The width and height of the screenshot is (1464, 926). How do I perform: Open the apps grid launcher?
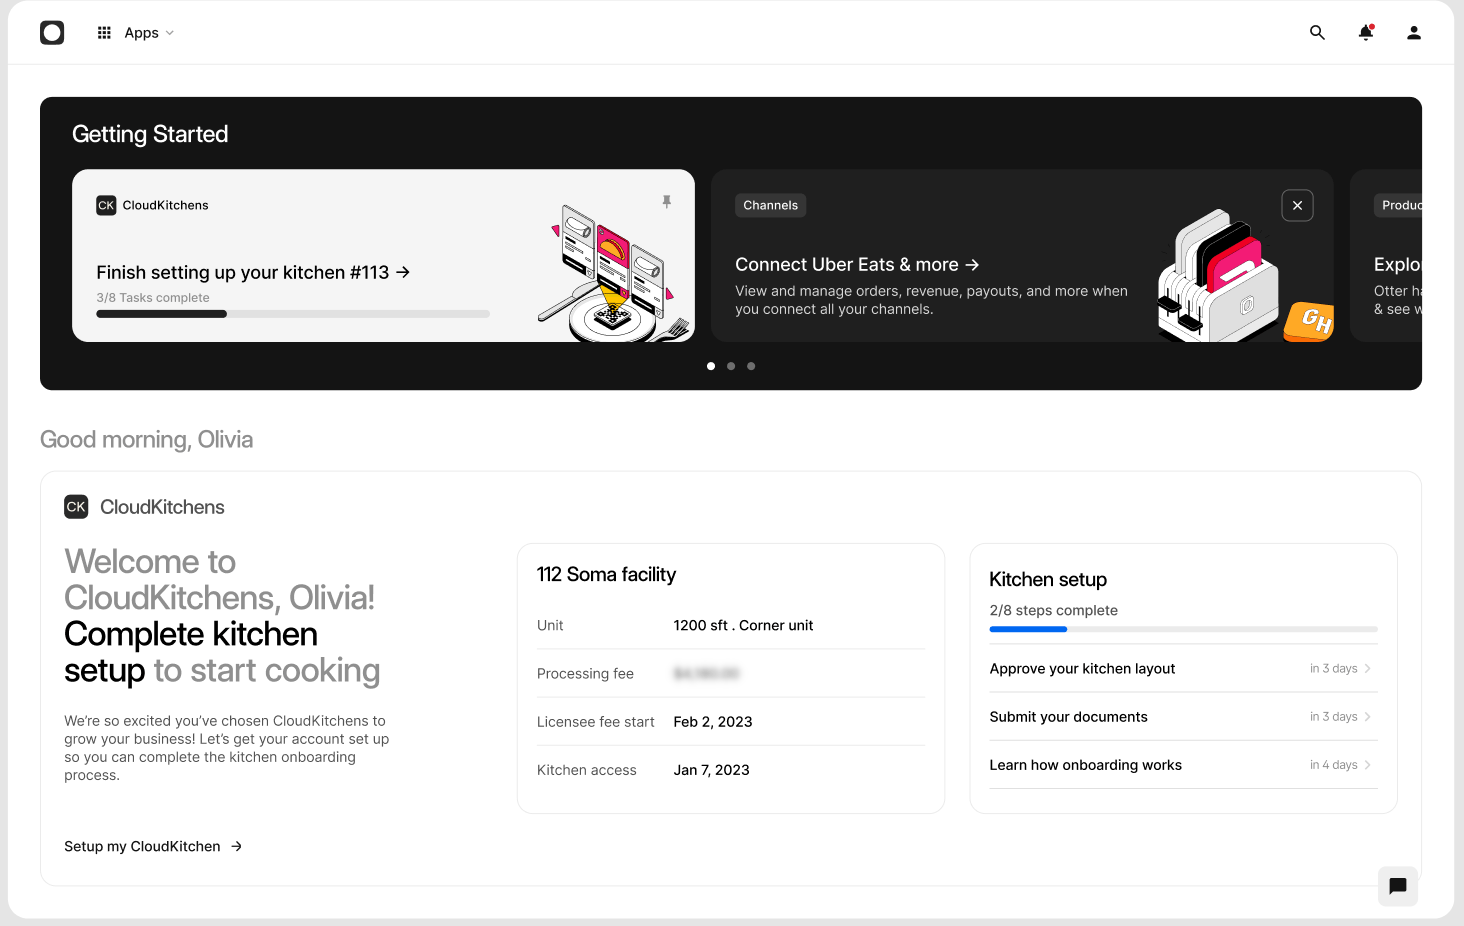(x=103, y=32)
